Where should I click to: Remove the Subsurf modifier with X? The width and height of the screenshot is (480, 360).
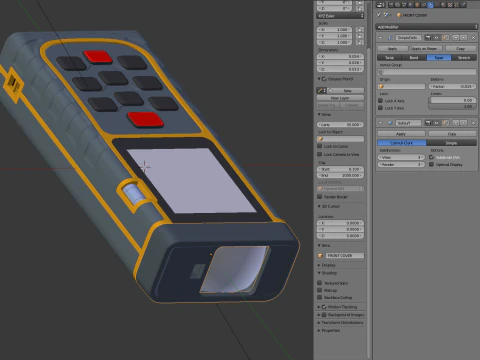pyautogui.click(x=473, y=123)
